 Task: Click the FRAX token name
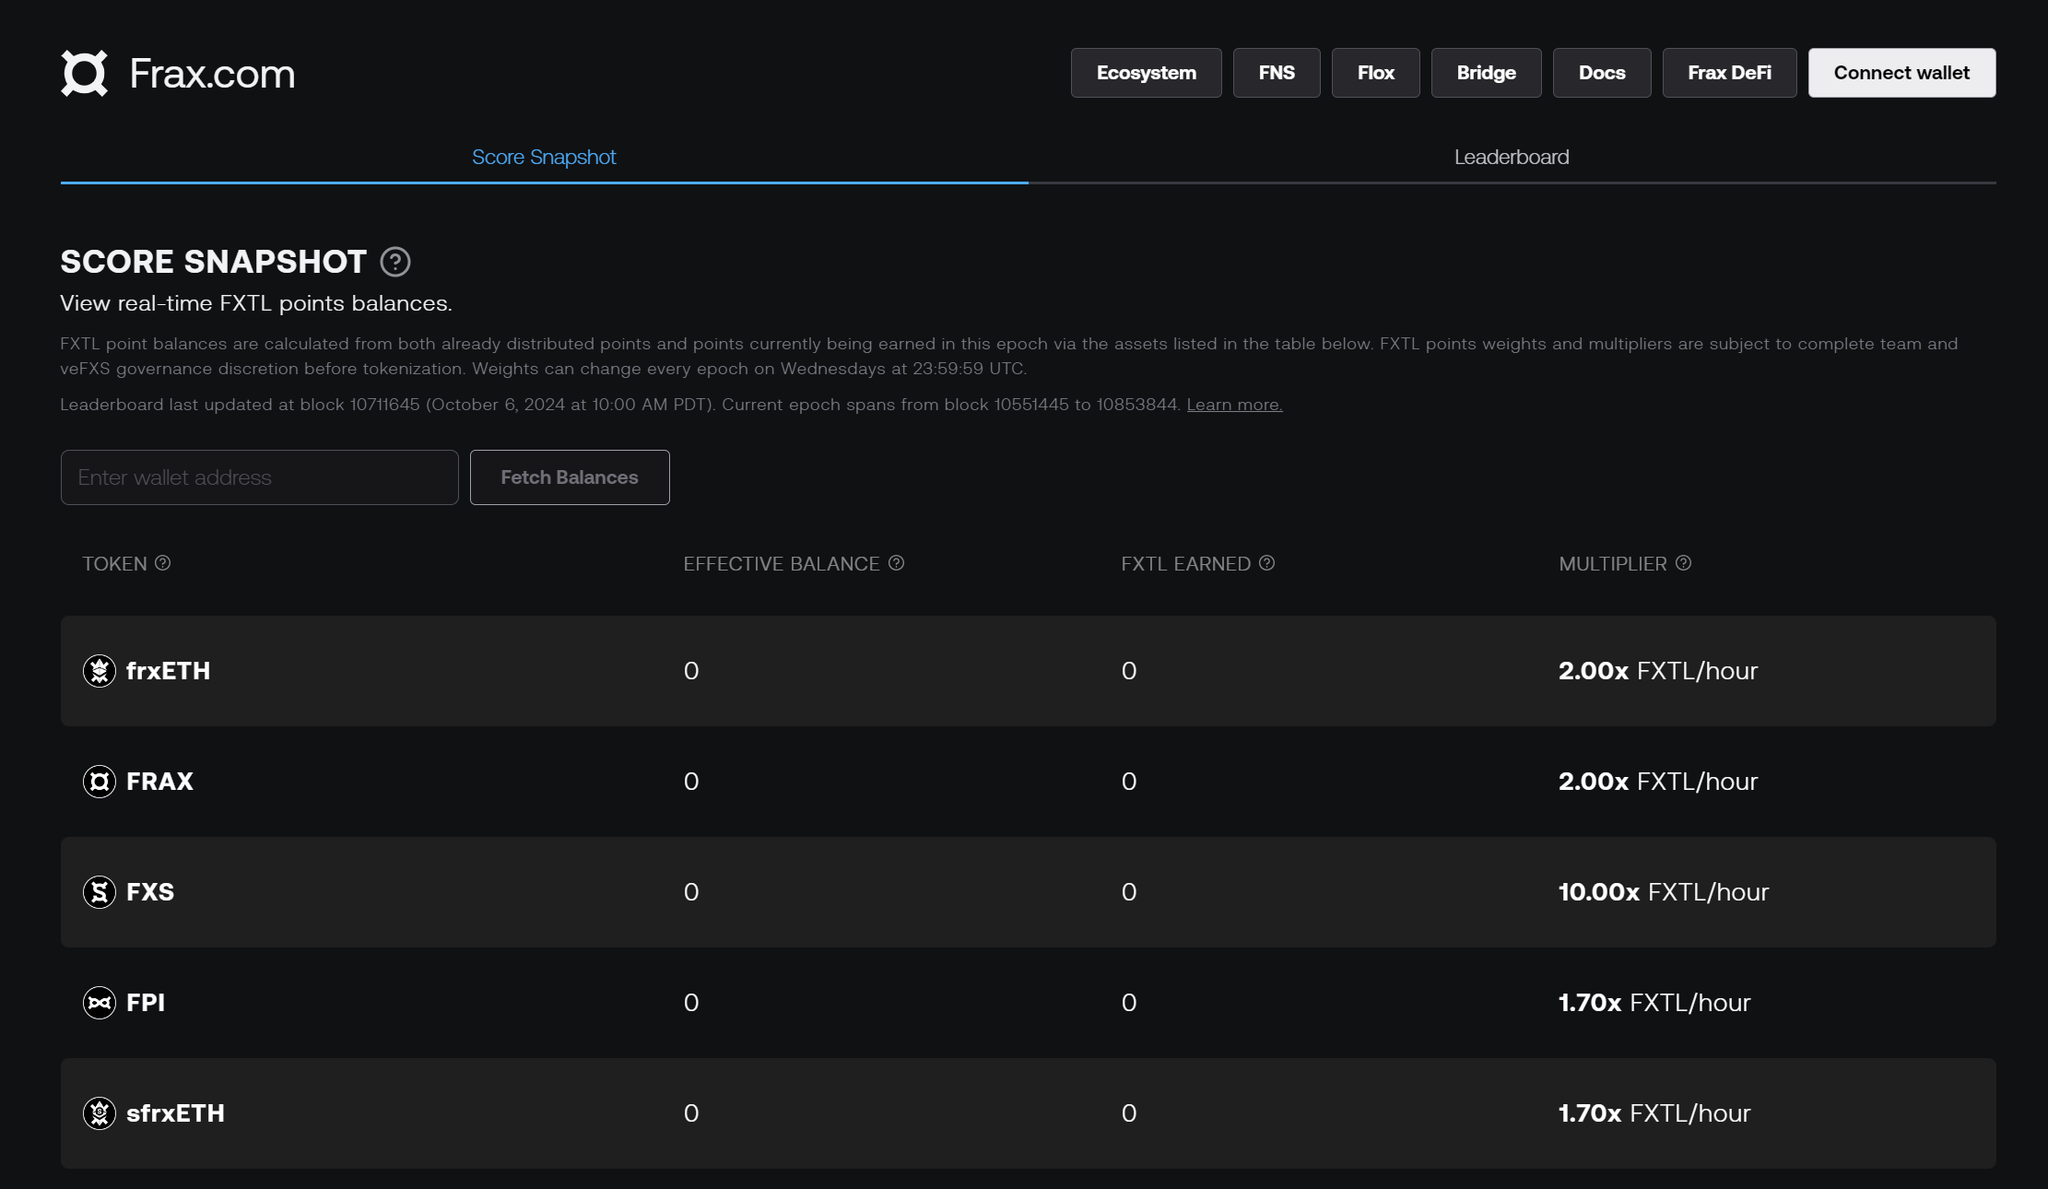pos(160,781)
